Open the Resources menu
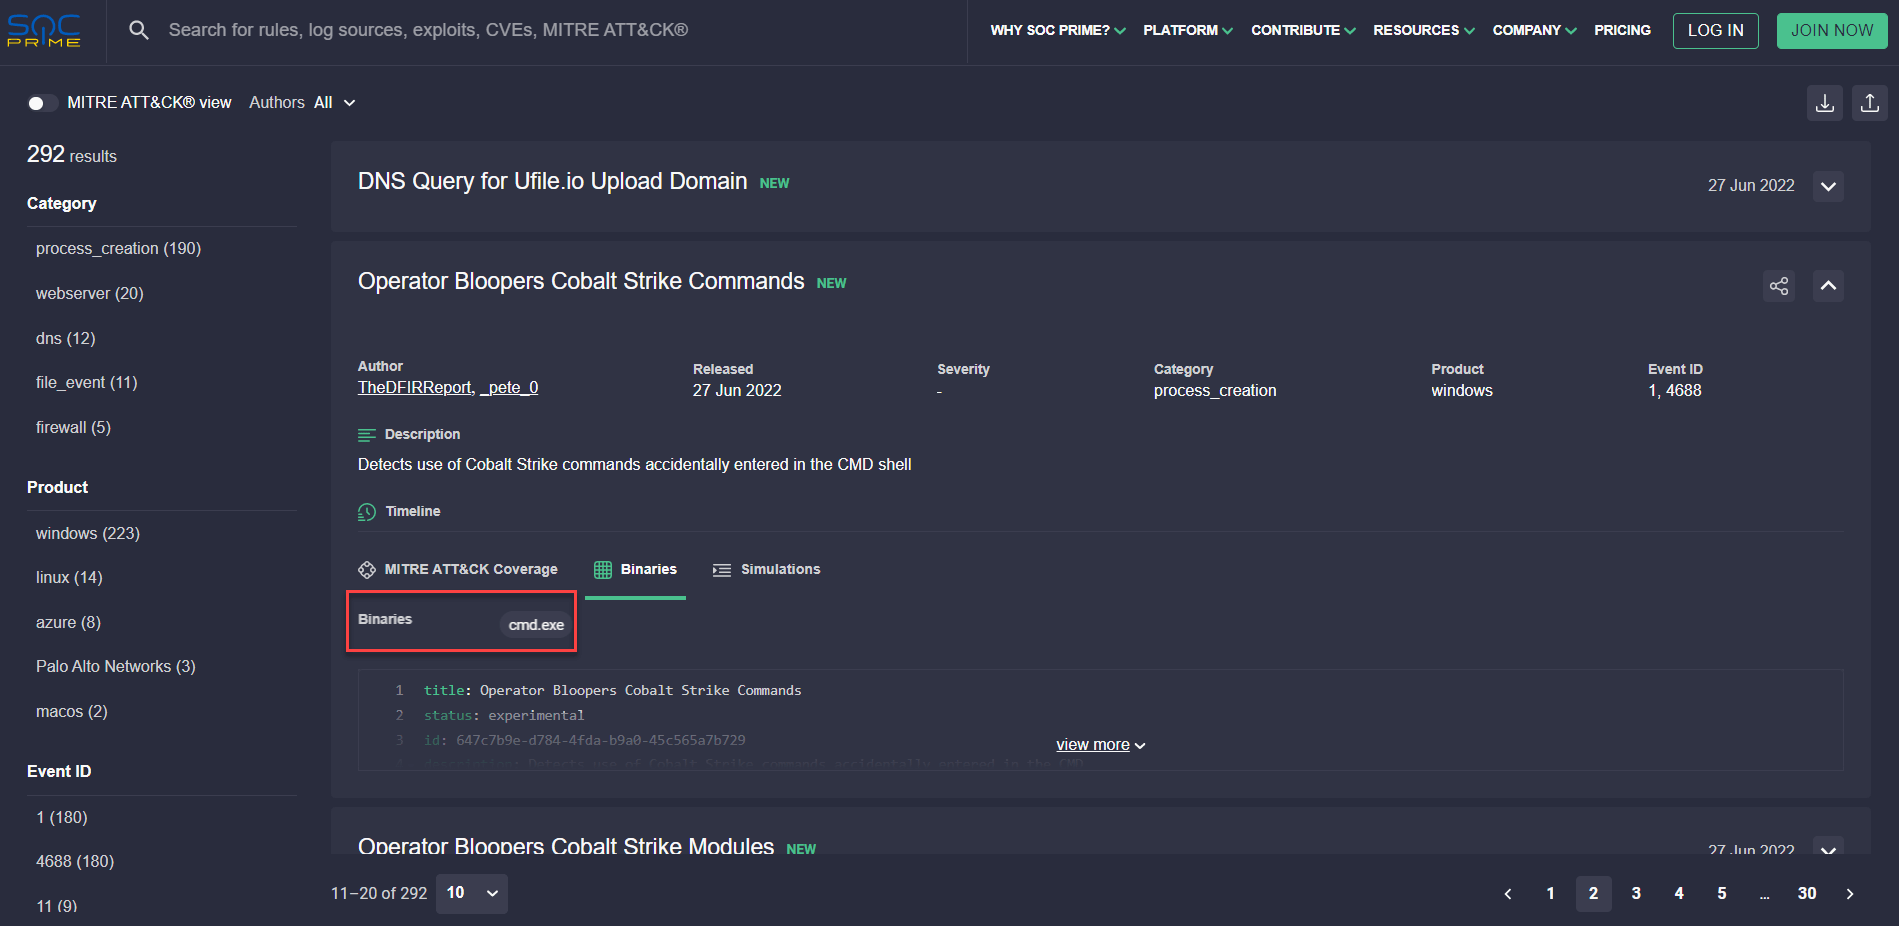The image size is (1899, 926). coord(1424,30)
